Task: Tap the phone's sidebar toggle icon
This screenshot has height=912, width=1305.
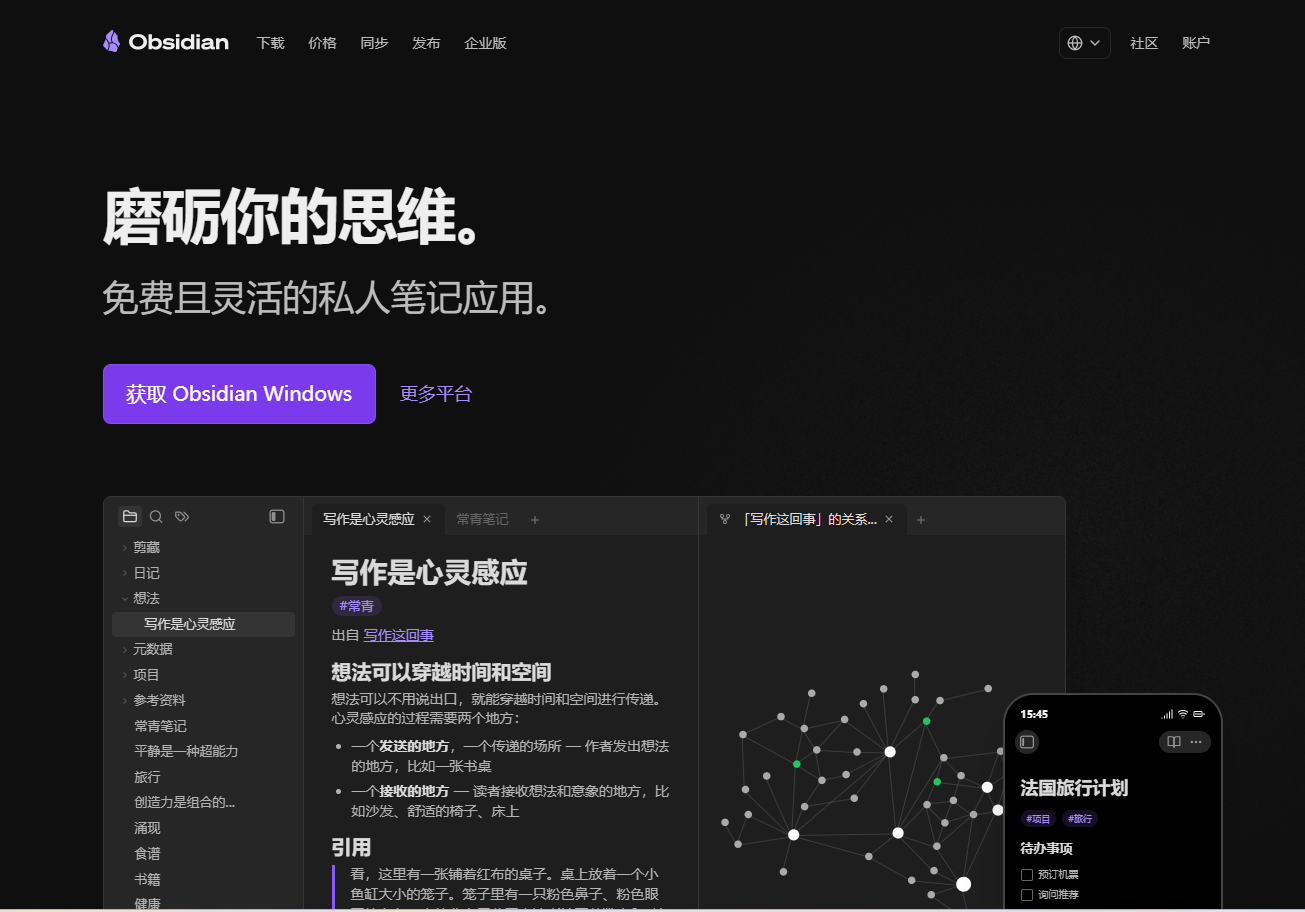Action: 1027,742
